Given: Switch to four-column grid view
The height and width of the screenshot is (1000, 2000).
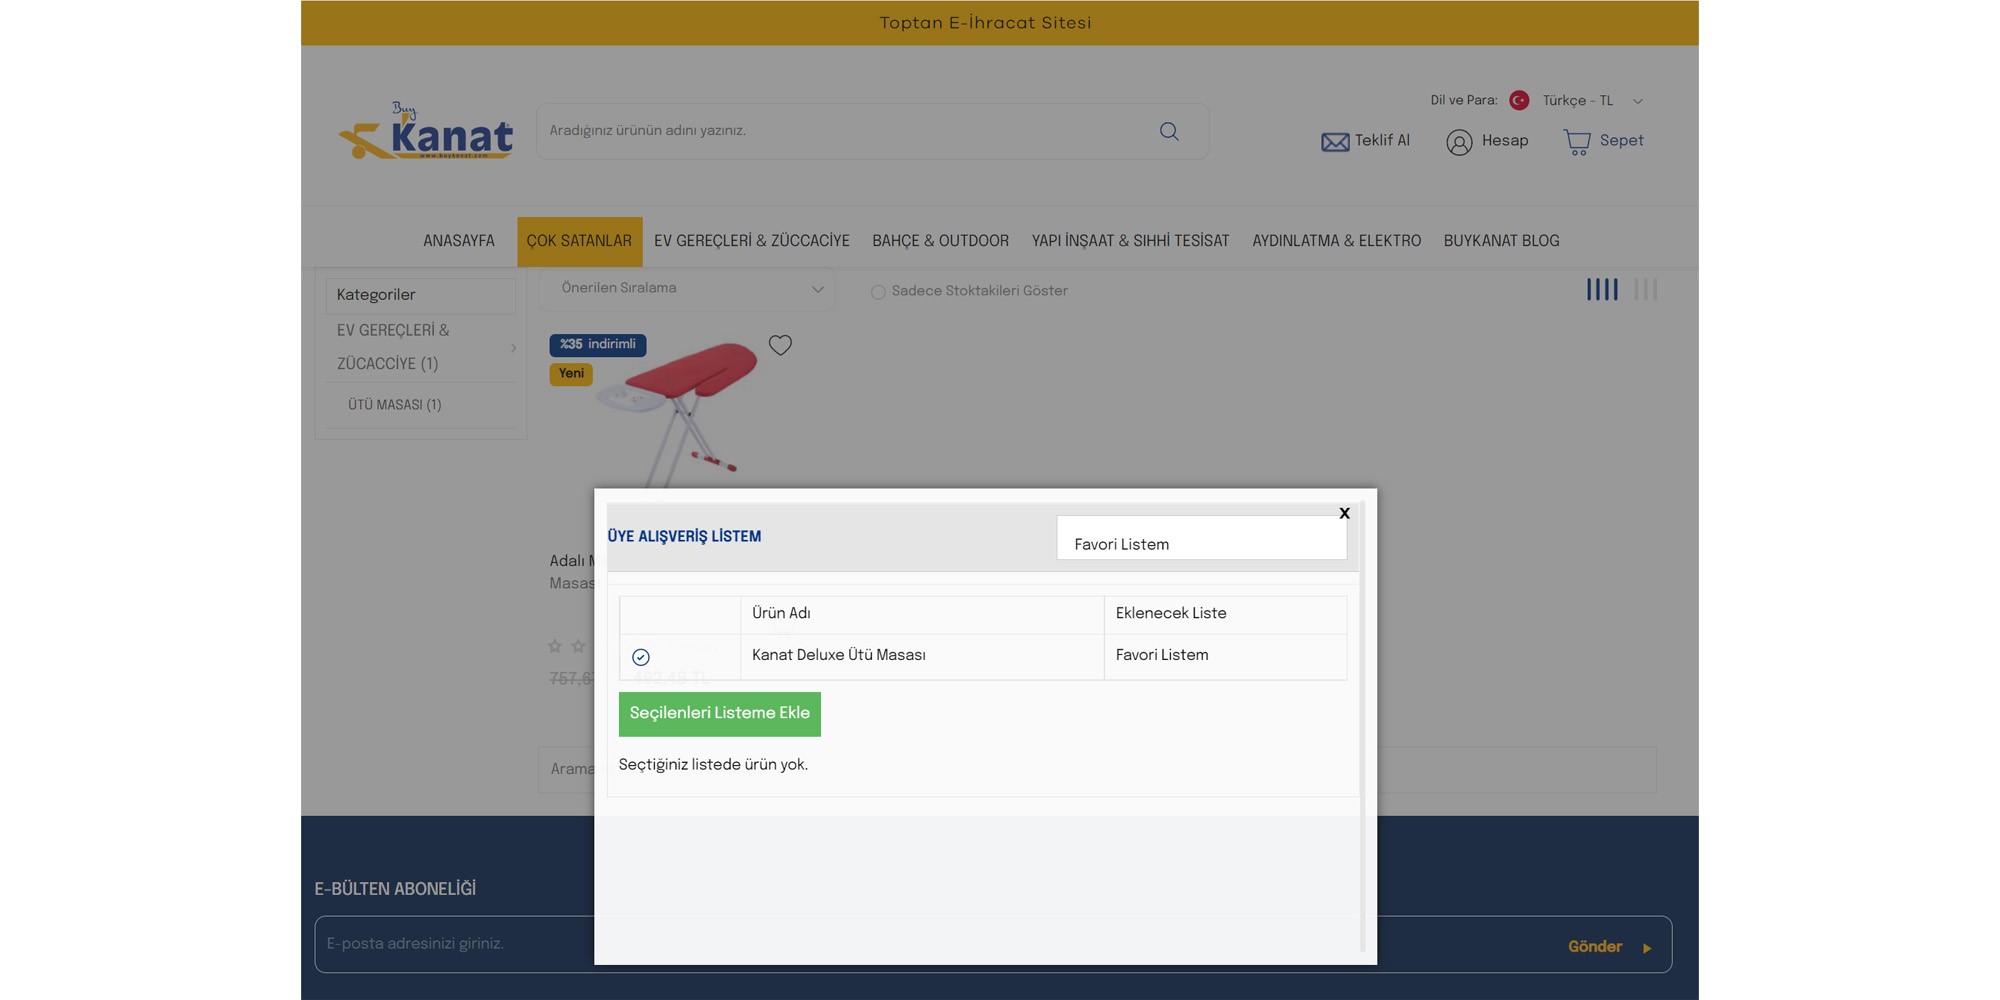Looking at the screenshot, I should click(1602, 289).
